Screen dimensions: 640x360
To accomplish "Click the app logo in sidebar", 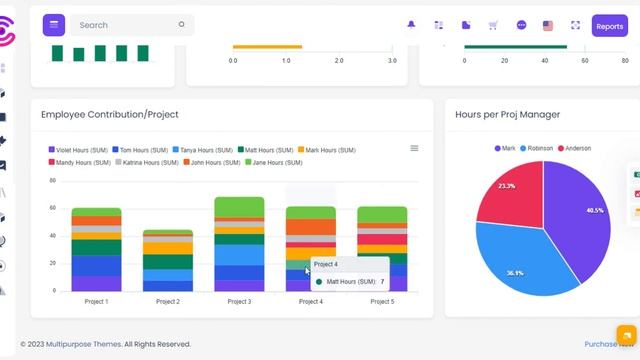I will (x=7, y=31).
